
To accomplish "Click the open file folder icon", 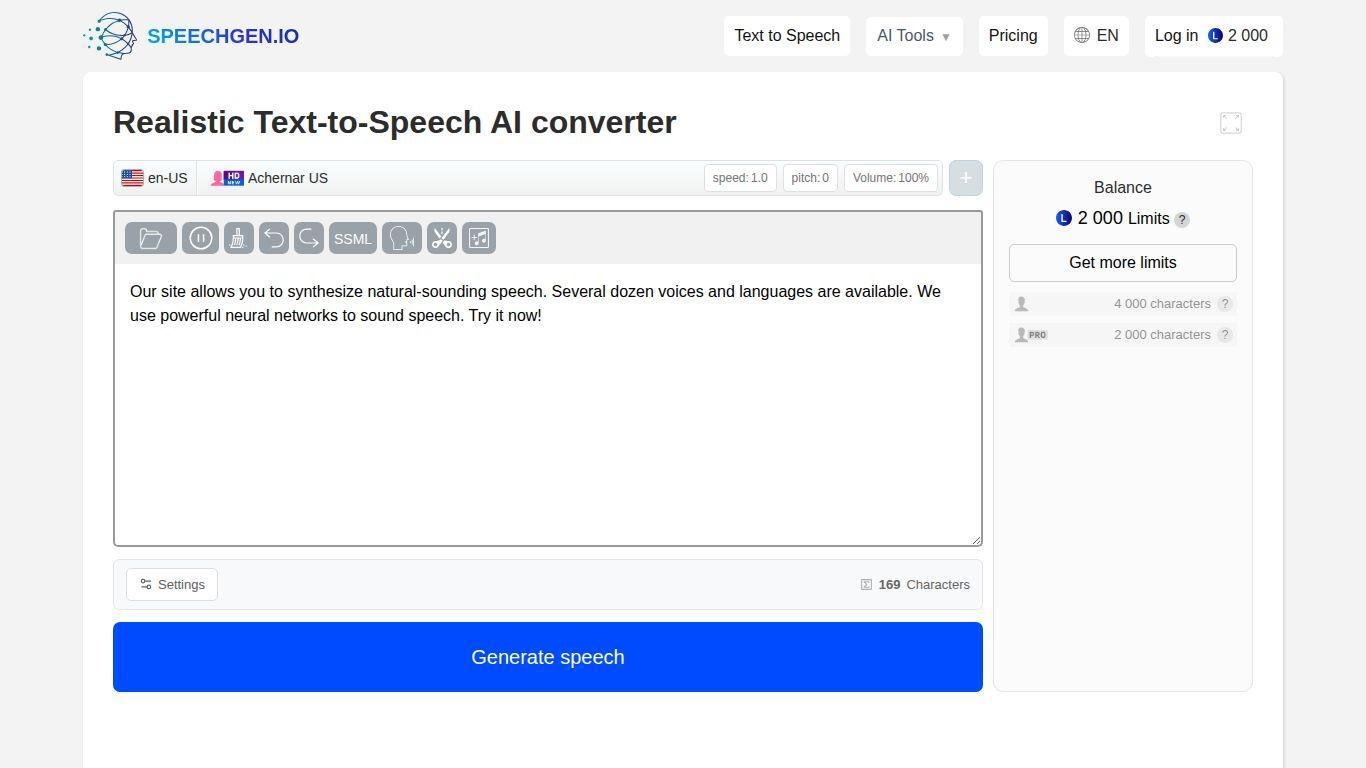I will 151,238.
